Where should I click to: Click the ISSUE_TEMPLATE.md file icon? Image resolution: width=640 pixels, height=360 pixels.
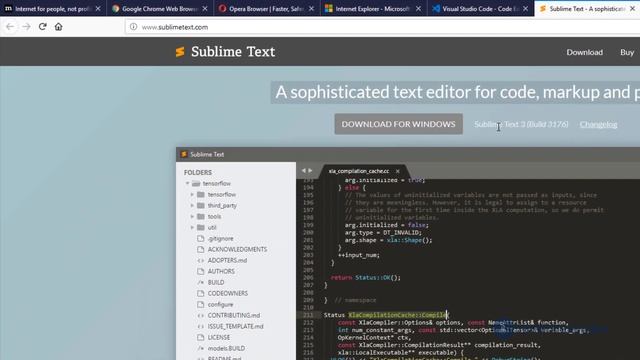pyautogui.click(x=201, y=327)
